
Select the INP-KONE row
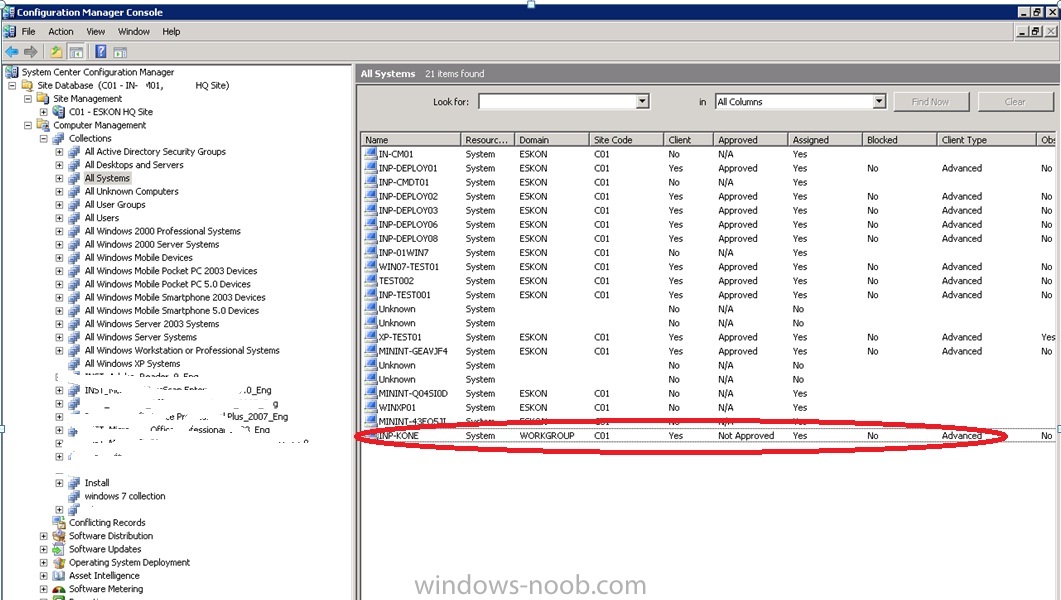click(708, 436)
